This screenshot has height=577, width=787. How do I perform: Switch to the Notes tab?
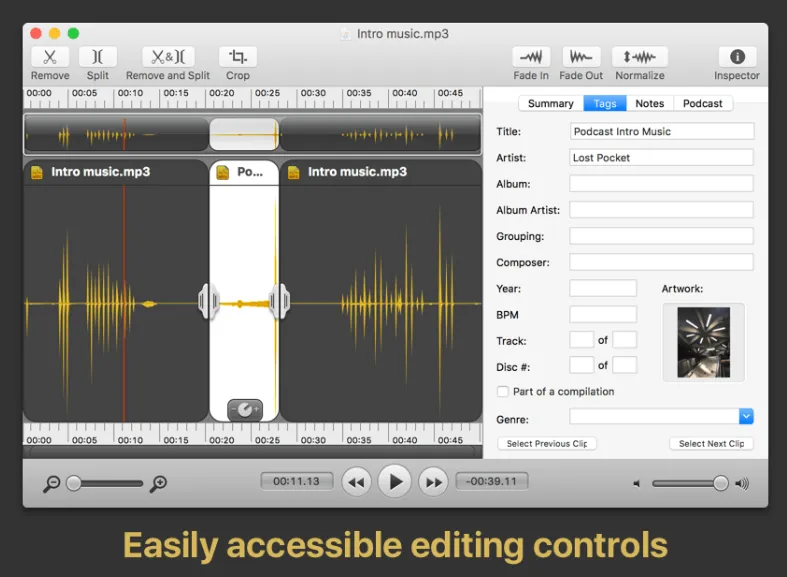coord(649,103)
